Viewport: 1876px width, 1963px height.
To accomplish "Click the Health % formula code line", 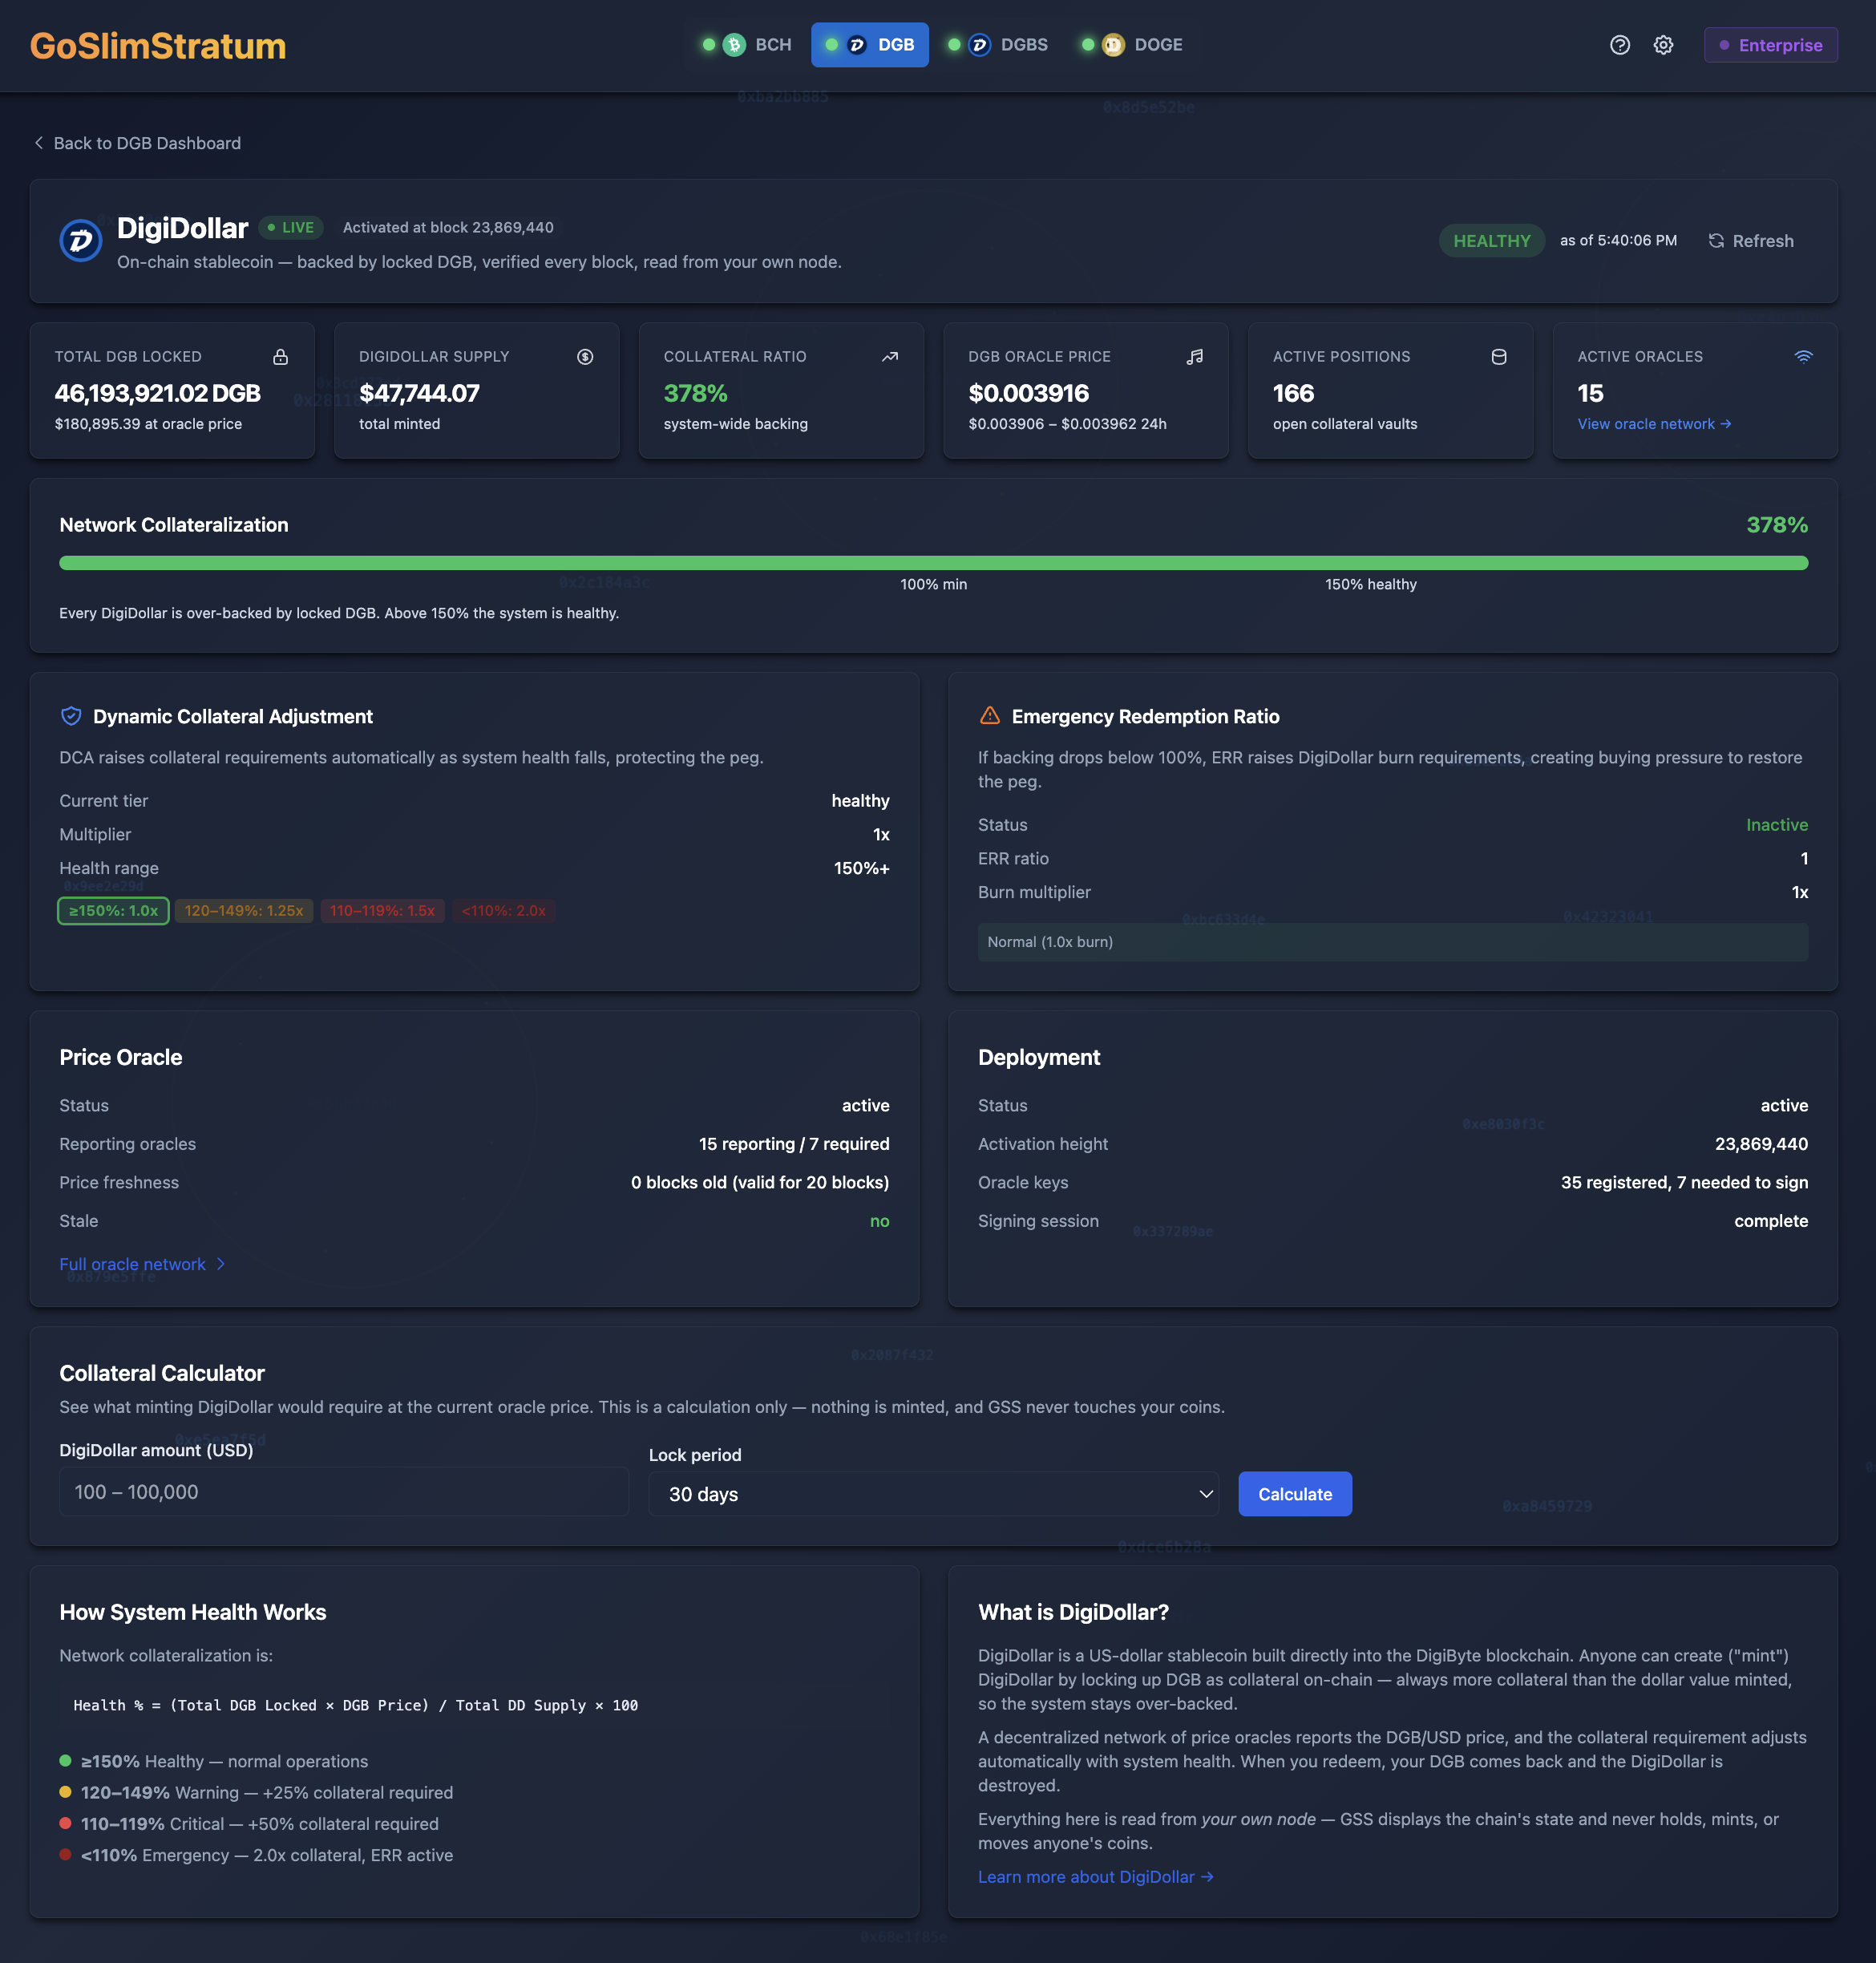I will tap(355, 1705).
